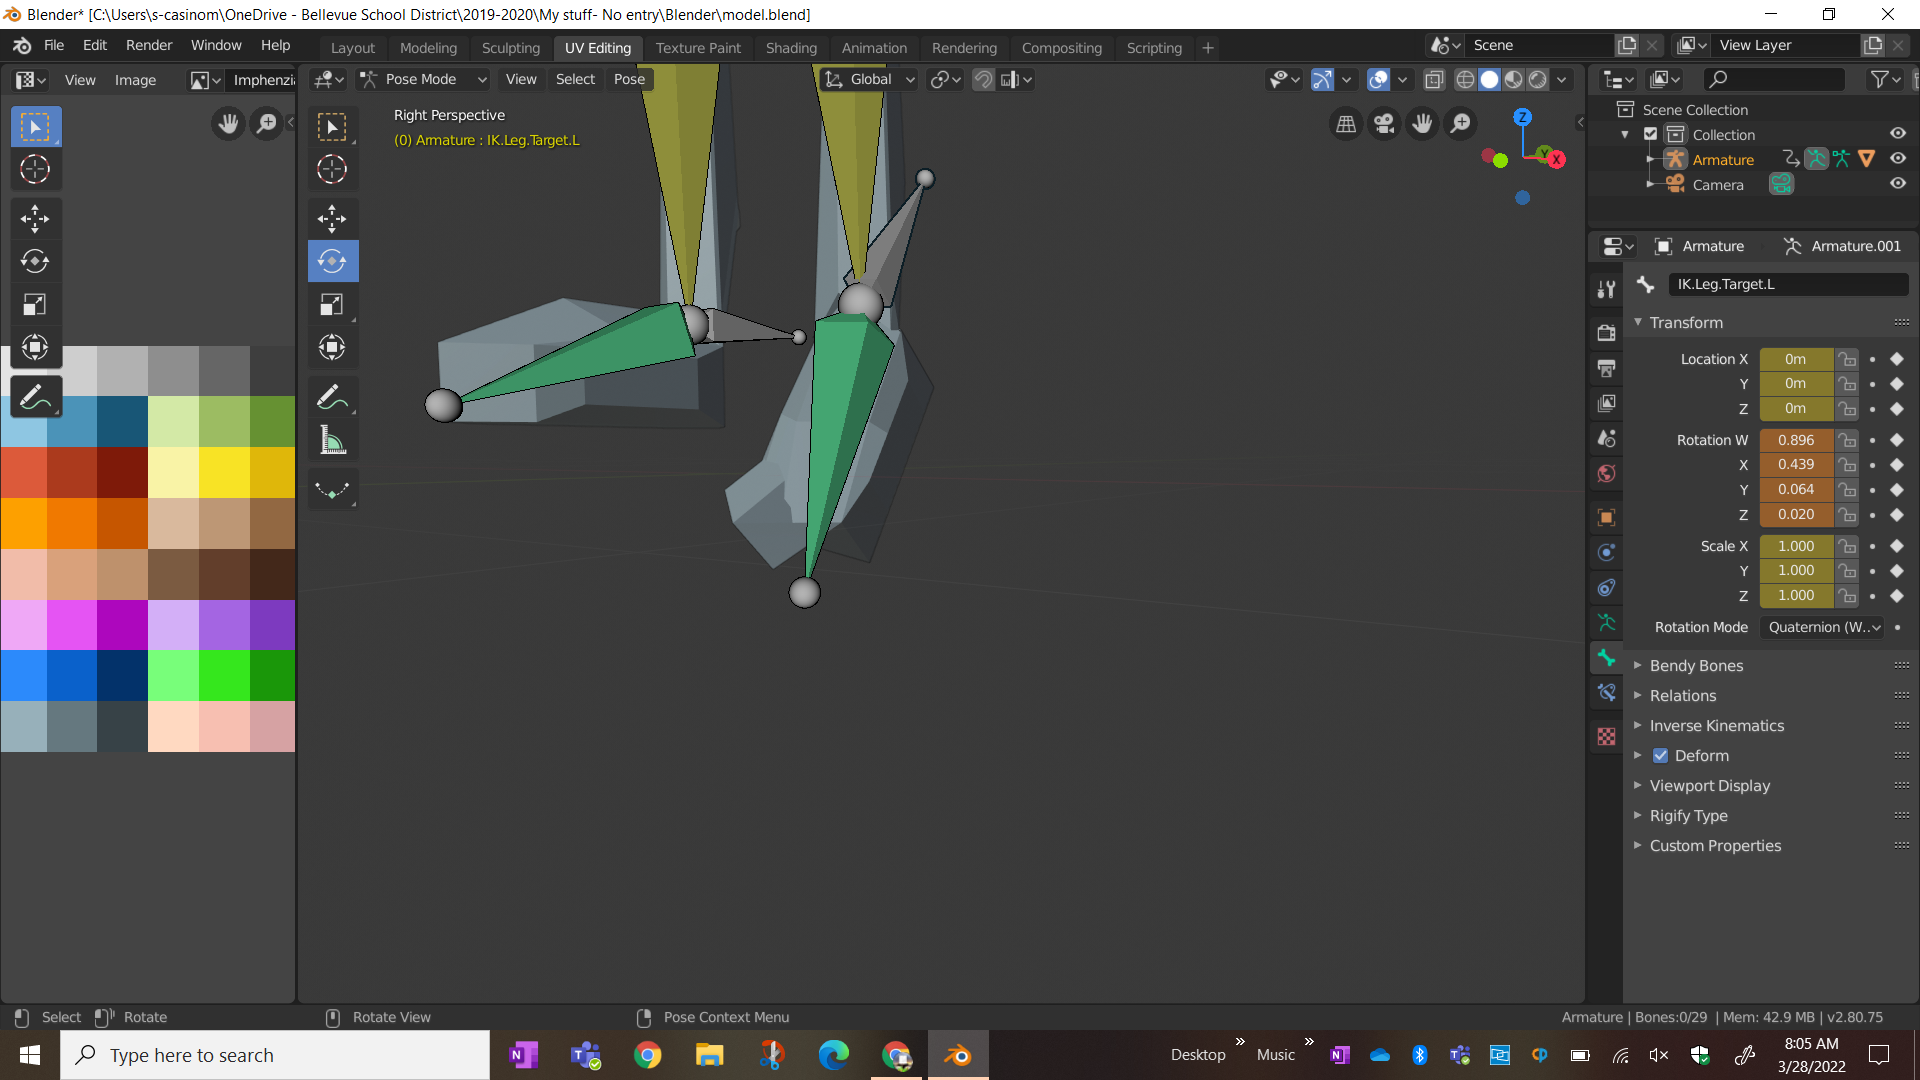Disable the Deform checkbox
Screen dimensions: 1920x1080
click(1660, 756)
